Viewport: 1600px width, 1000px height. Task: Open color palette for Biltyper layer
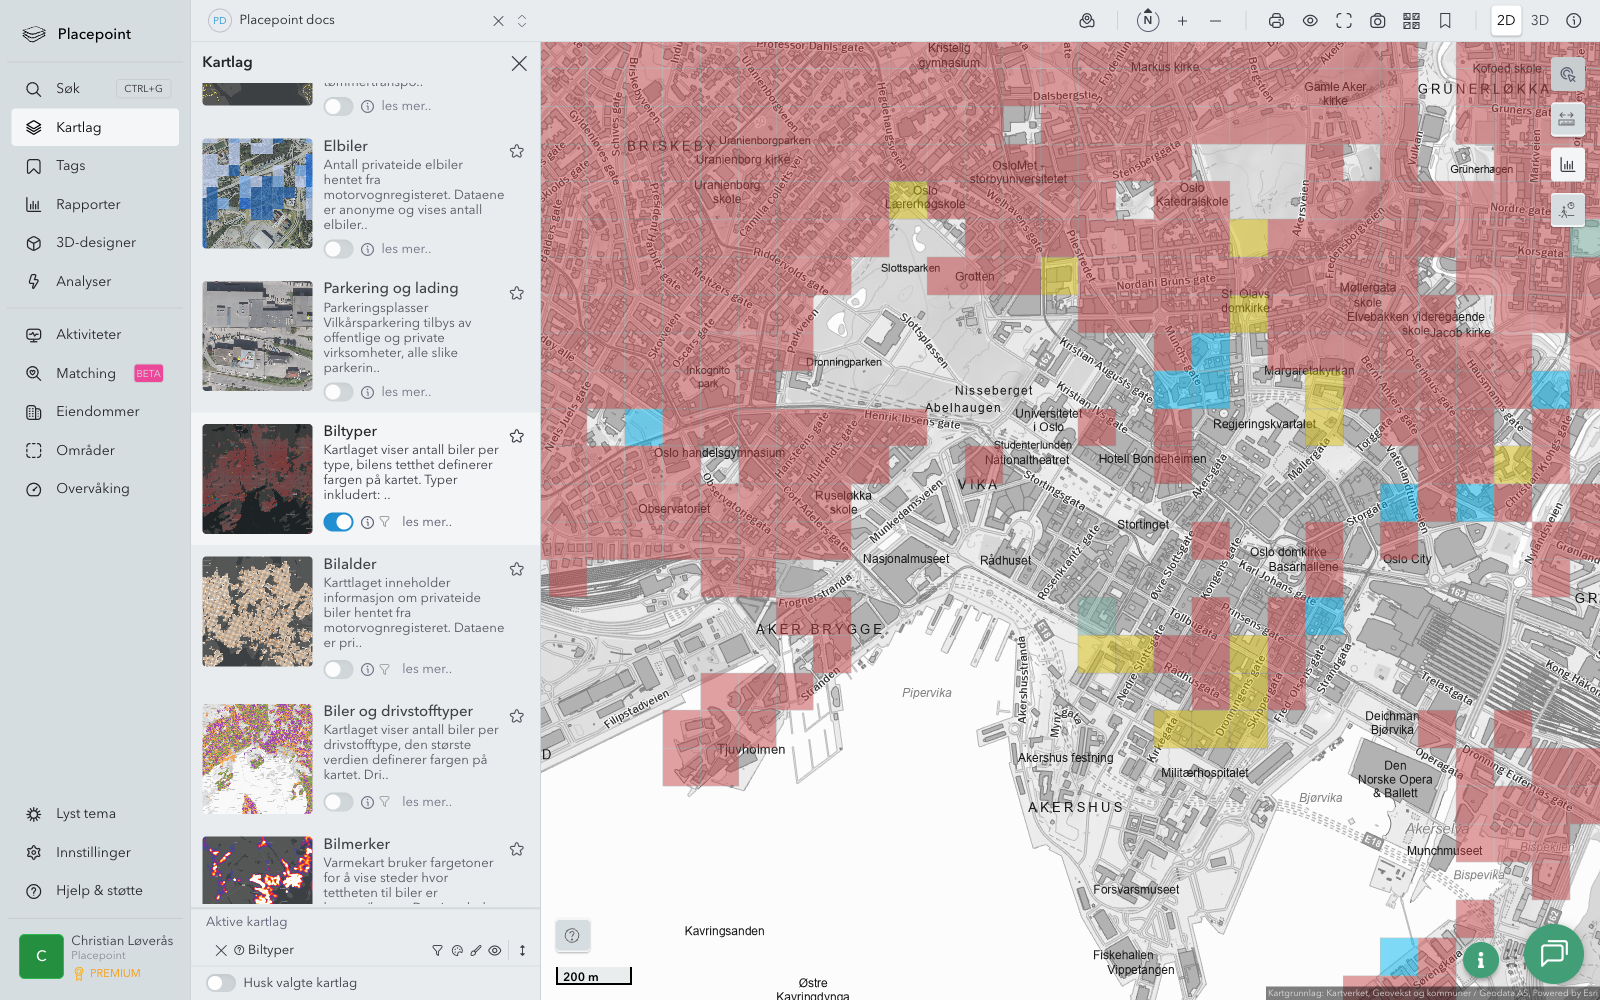457,951
